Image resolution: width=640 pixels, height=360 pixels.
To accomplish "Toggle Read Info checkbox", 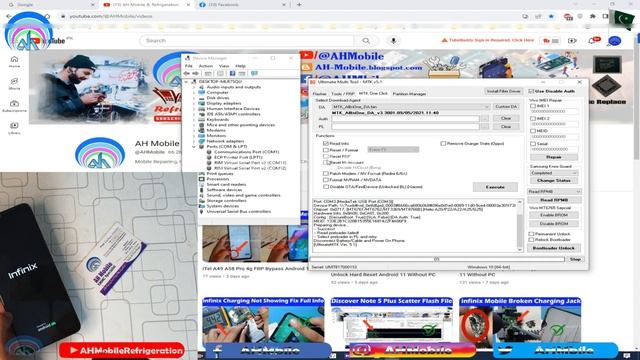I will [326, 144].
